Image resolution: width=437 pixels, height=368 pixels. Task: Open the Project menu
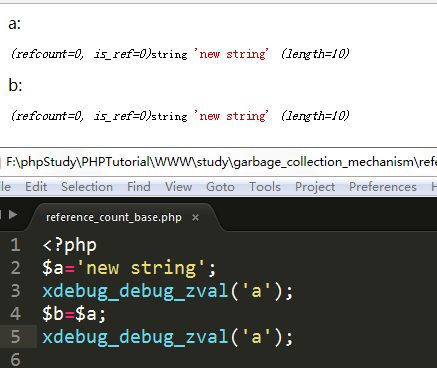coord(315,187)
